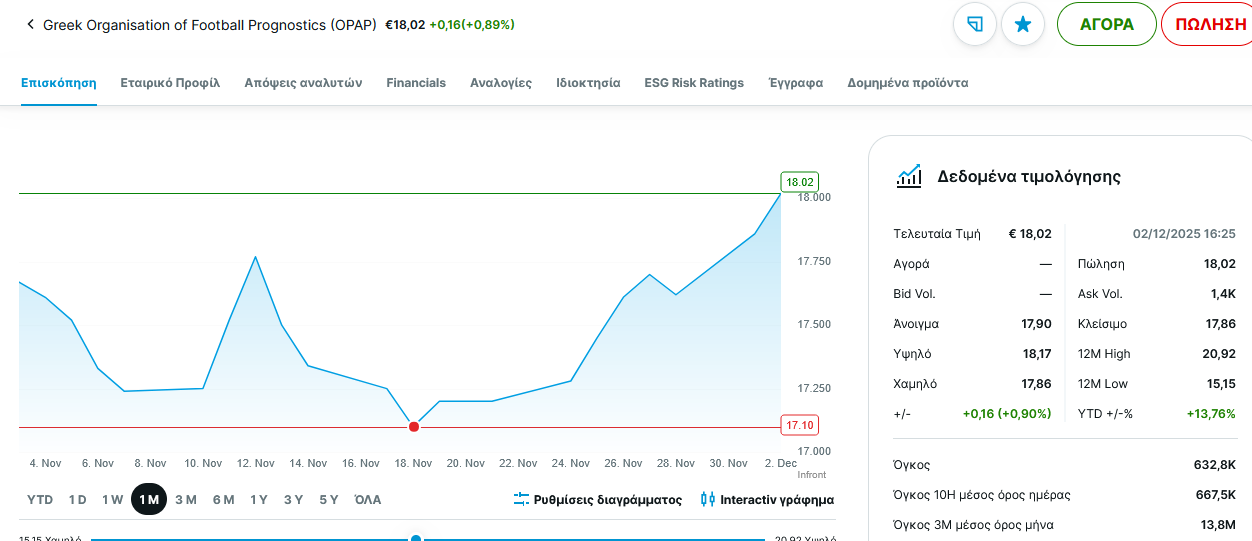Click the Interactiv γράφημα candlestick icon

[708, 499]
